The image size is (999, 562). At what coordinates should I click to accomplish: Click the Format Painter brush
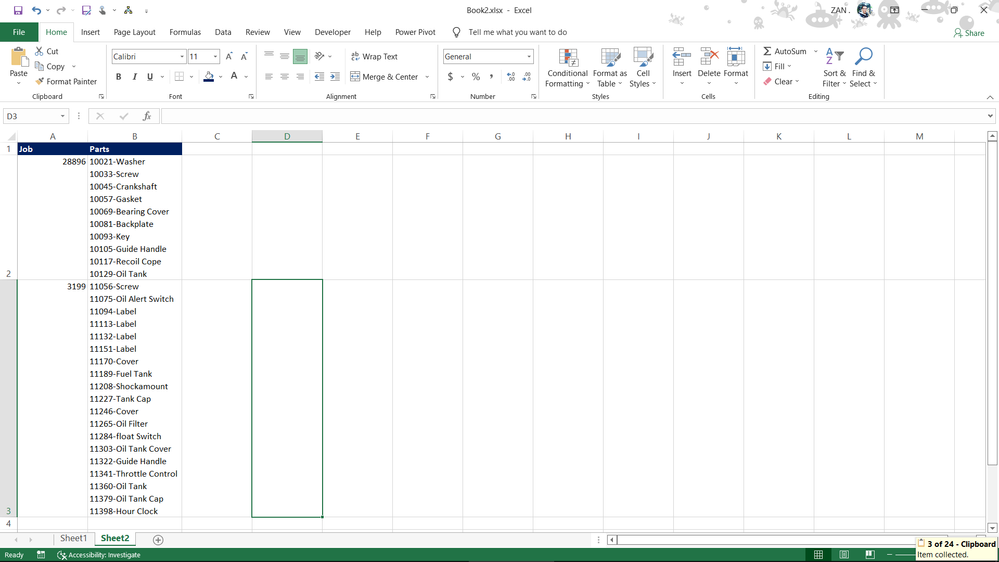tap(40, 82)
